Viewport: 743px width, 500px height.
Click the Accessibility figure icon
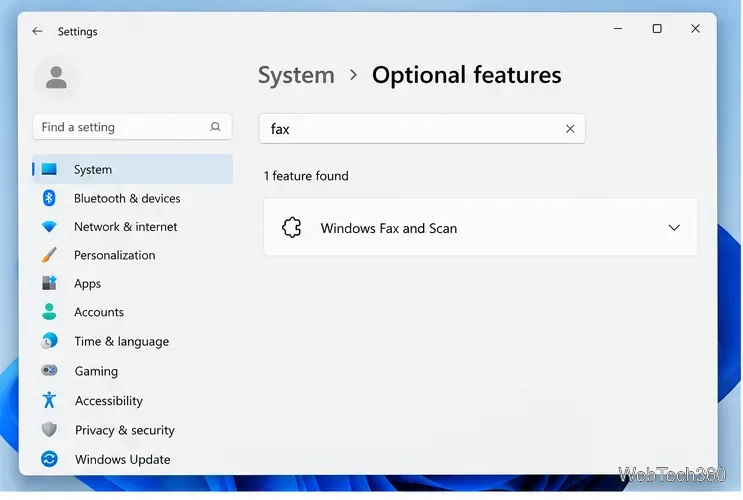point(49,400)
